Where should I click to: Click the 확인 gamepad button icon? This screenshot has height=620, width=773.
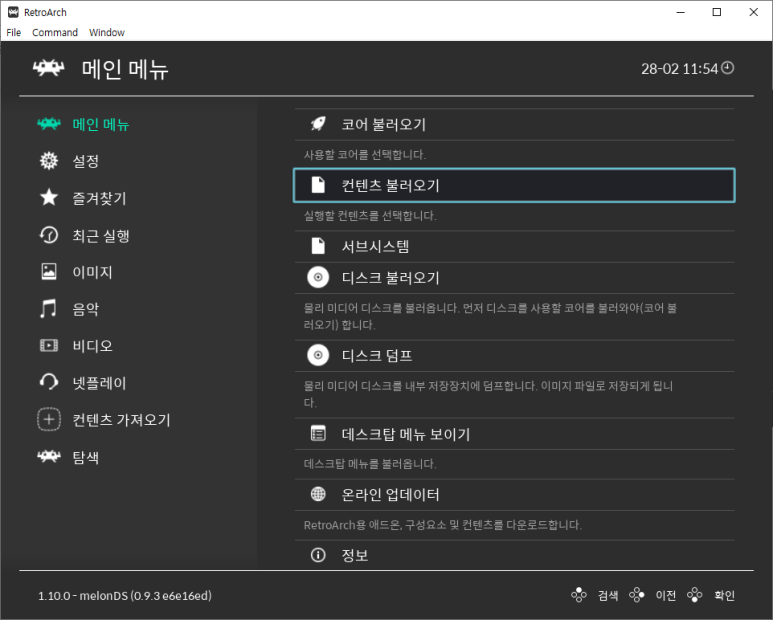click(695, 595)
